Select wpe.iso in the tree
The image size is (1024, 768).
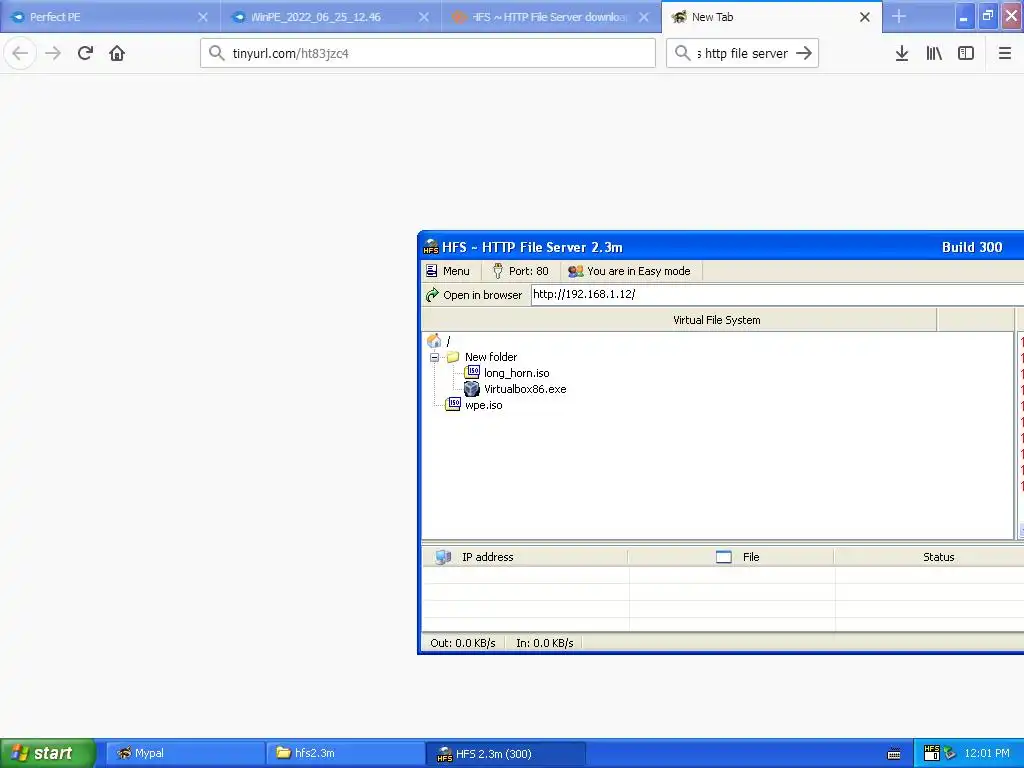(x=483, y=406)
